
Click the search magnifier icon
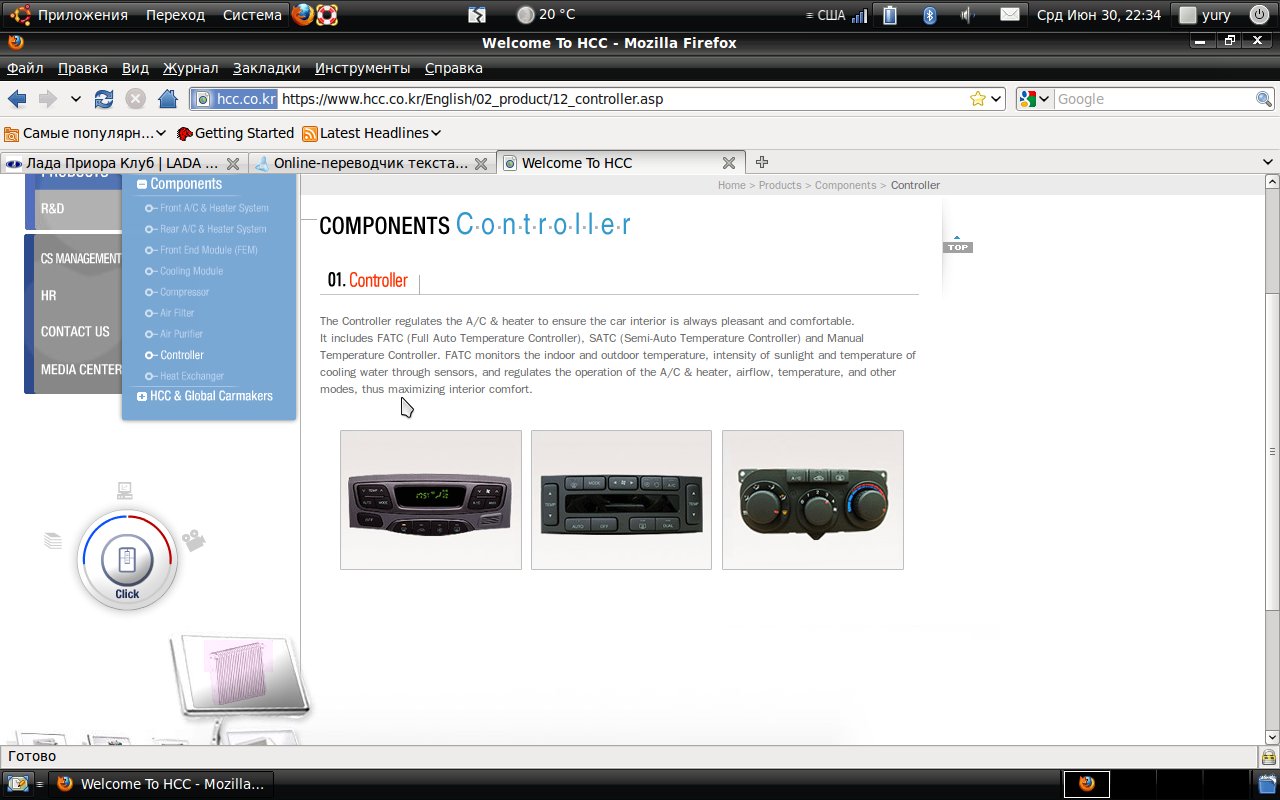coord(1264,99)
